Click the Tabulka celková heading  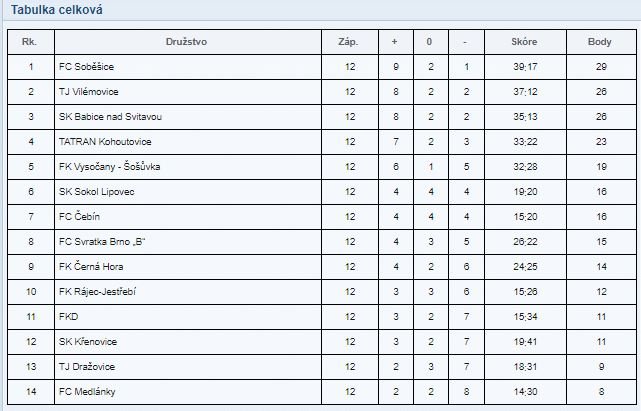56,9
